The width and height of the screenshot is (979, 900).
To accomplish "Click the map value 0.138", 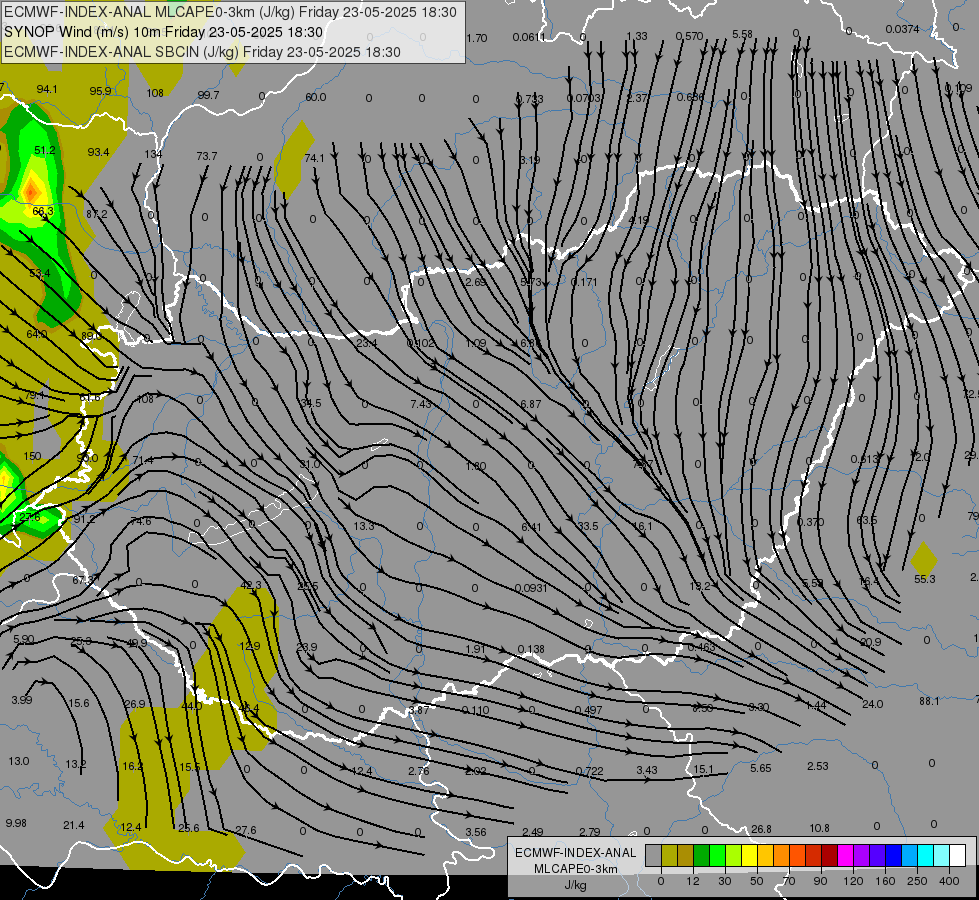I will point(531,649).
